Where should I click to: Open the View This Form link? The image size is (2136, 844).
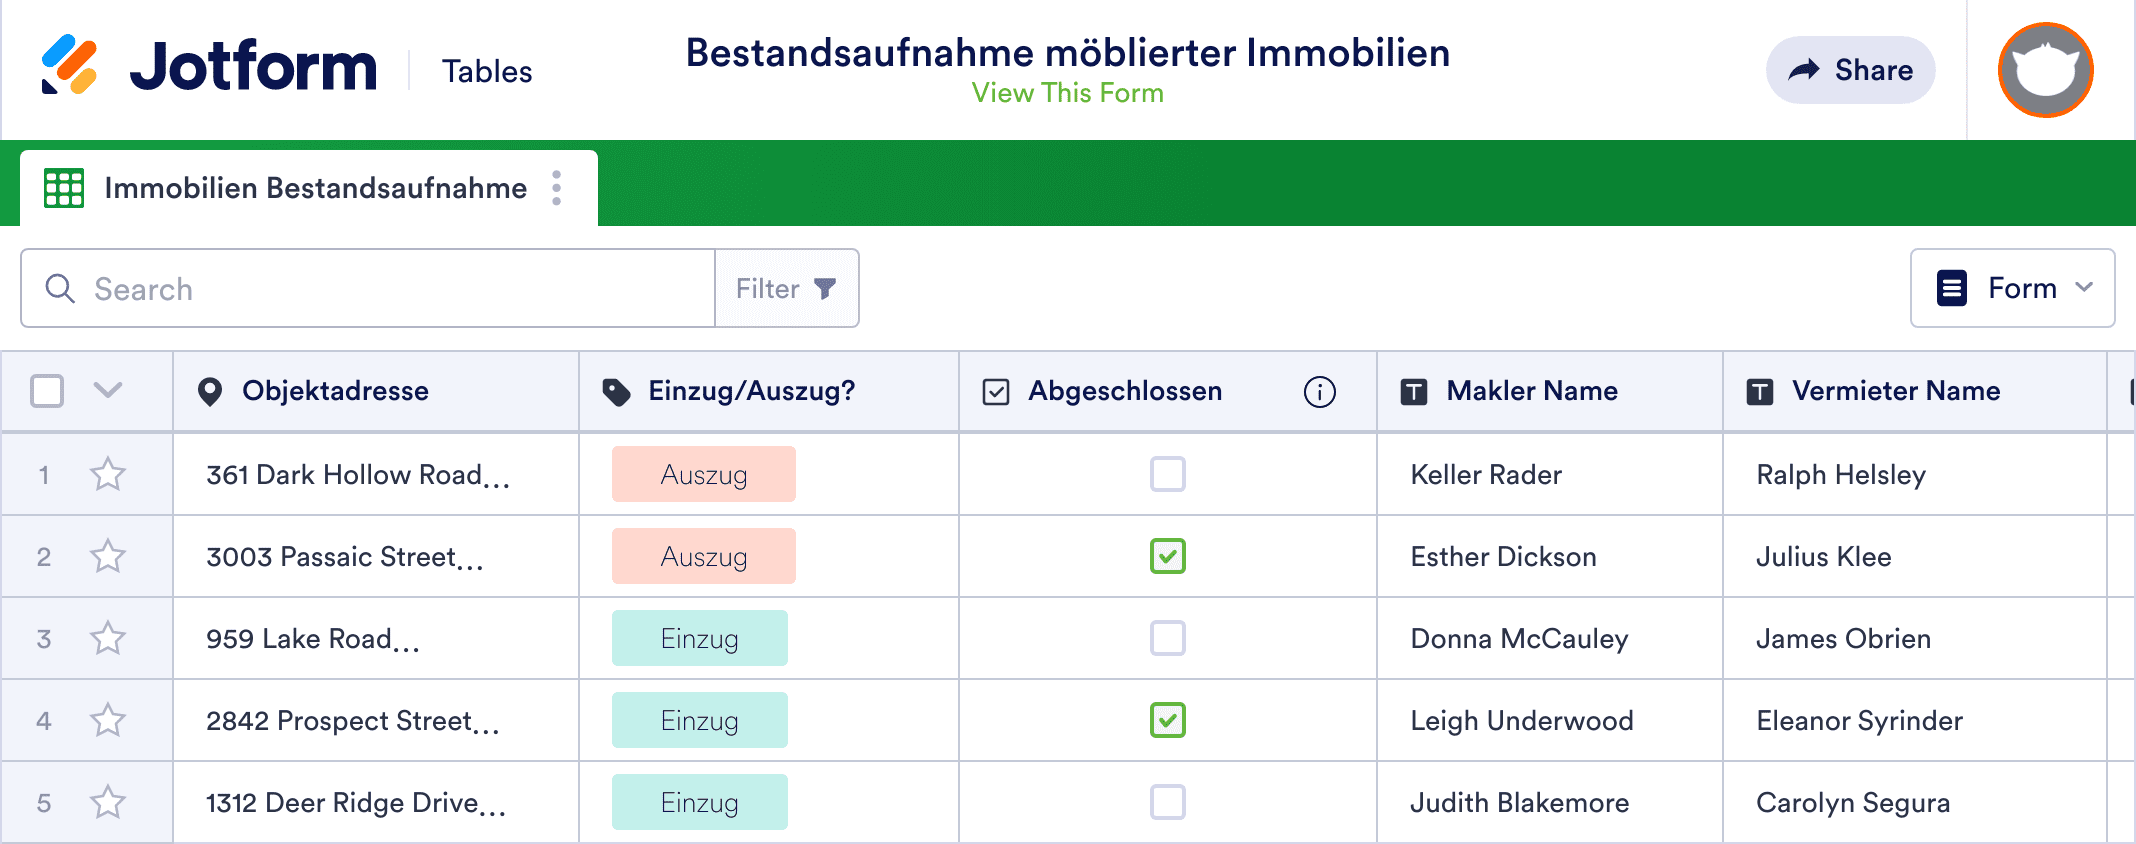[1067, 93]
